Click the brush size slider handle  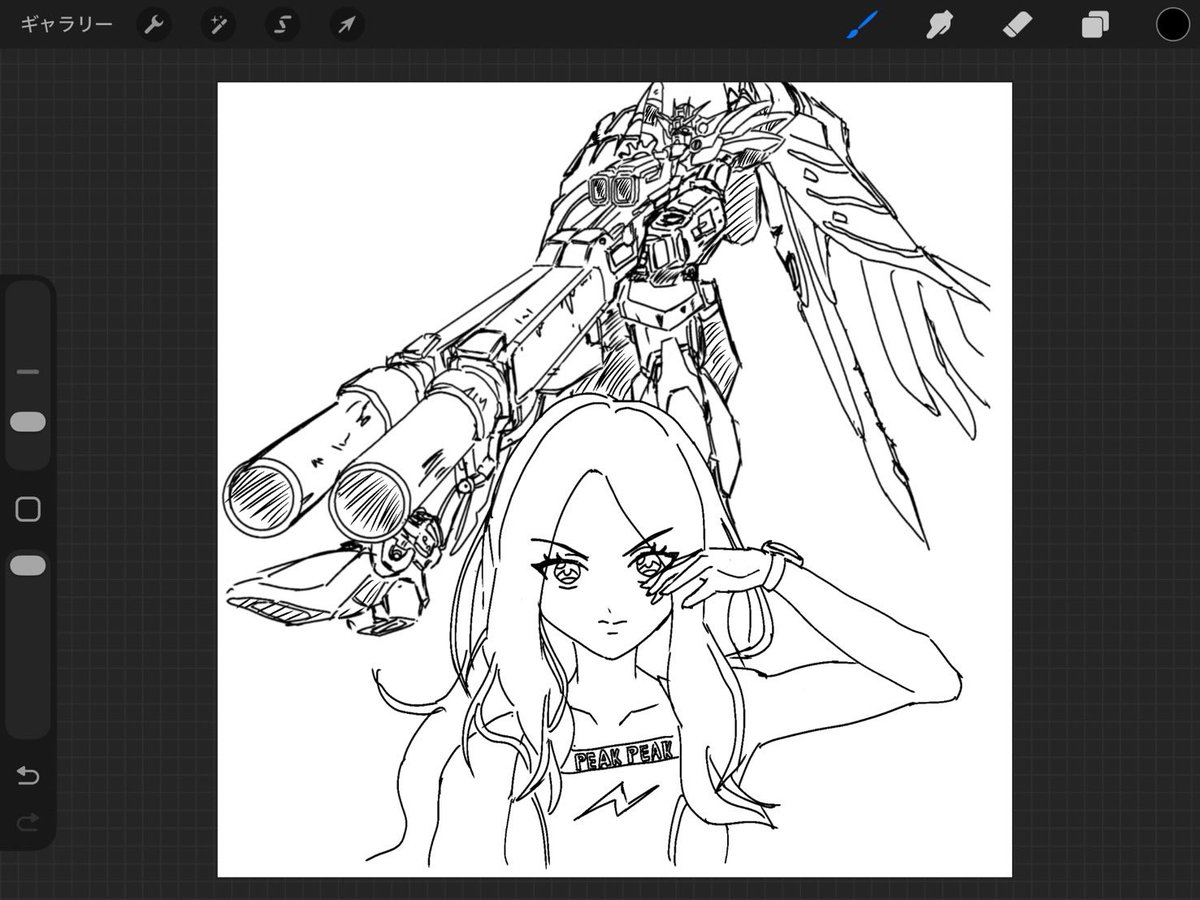click(x=28, y=422)
